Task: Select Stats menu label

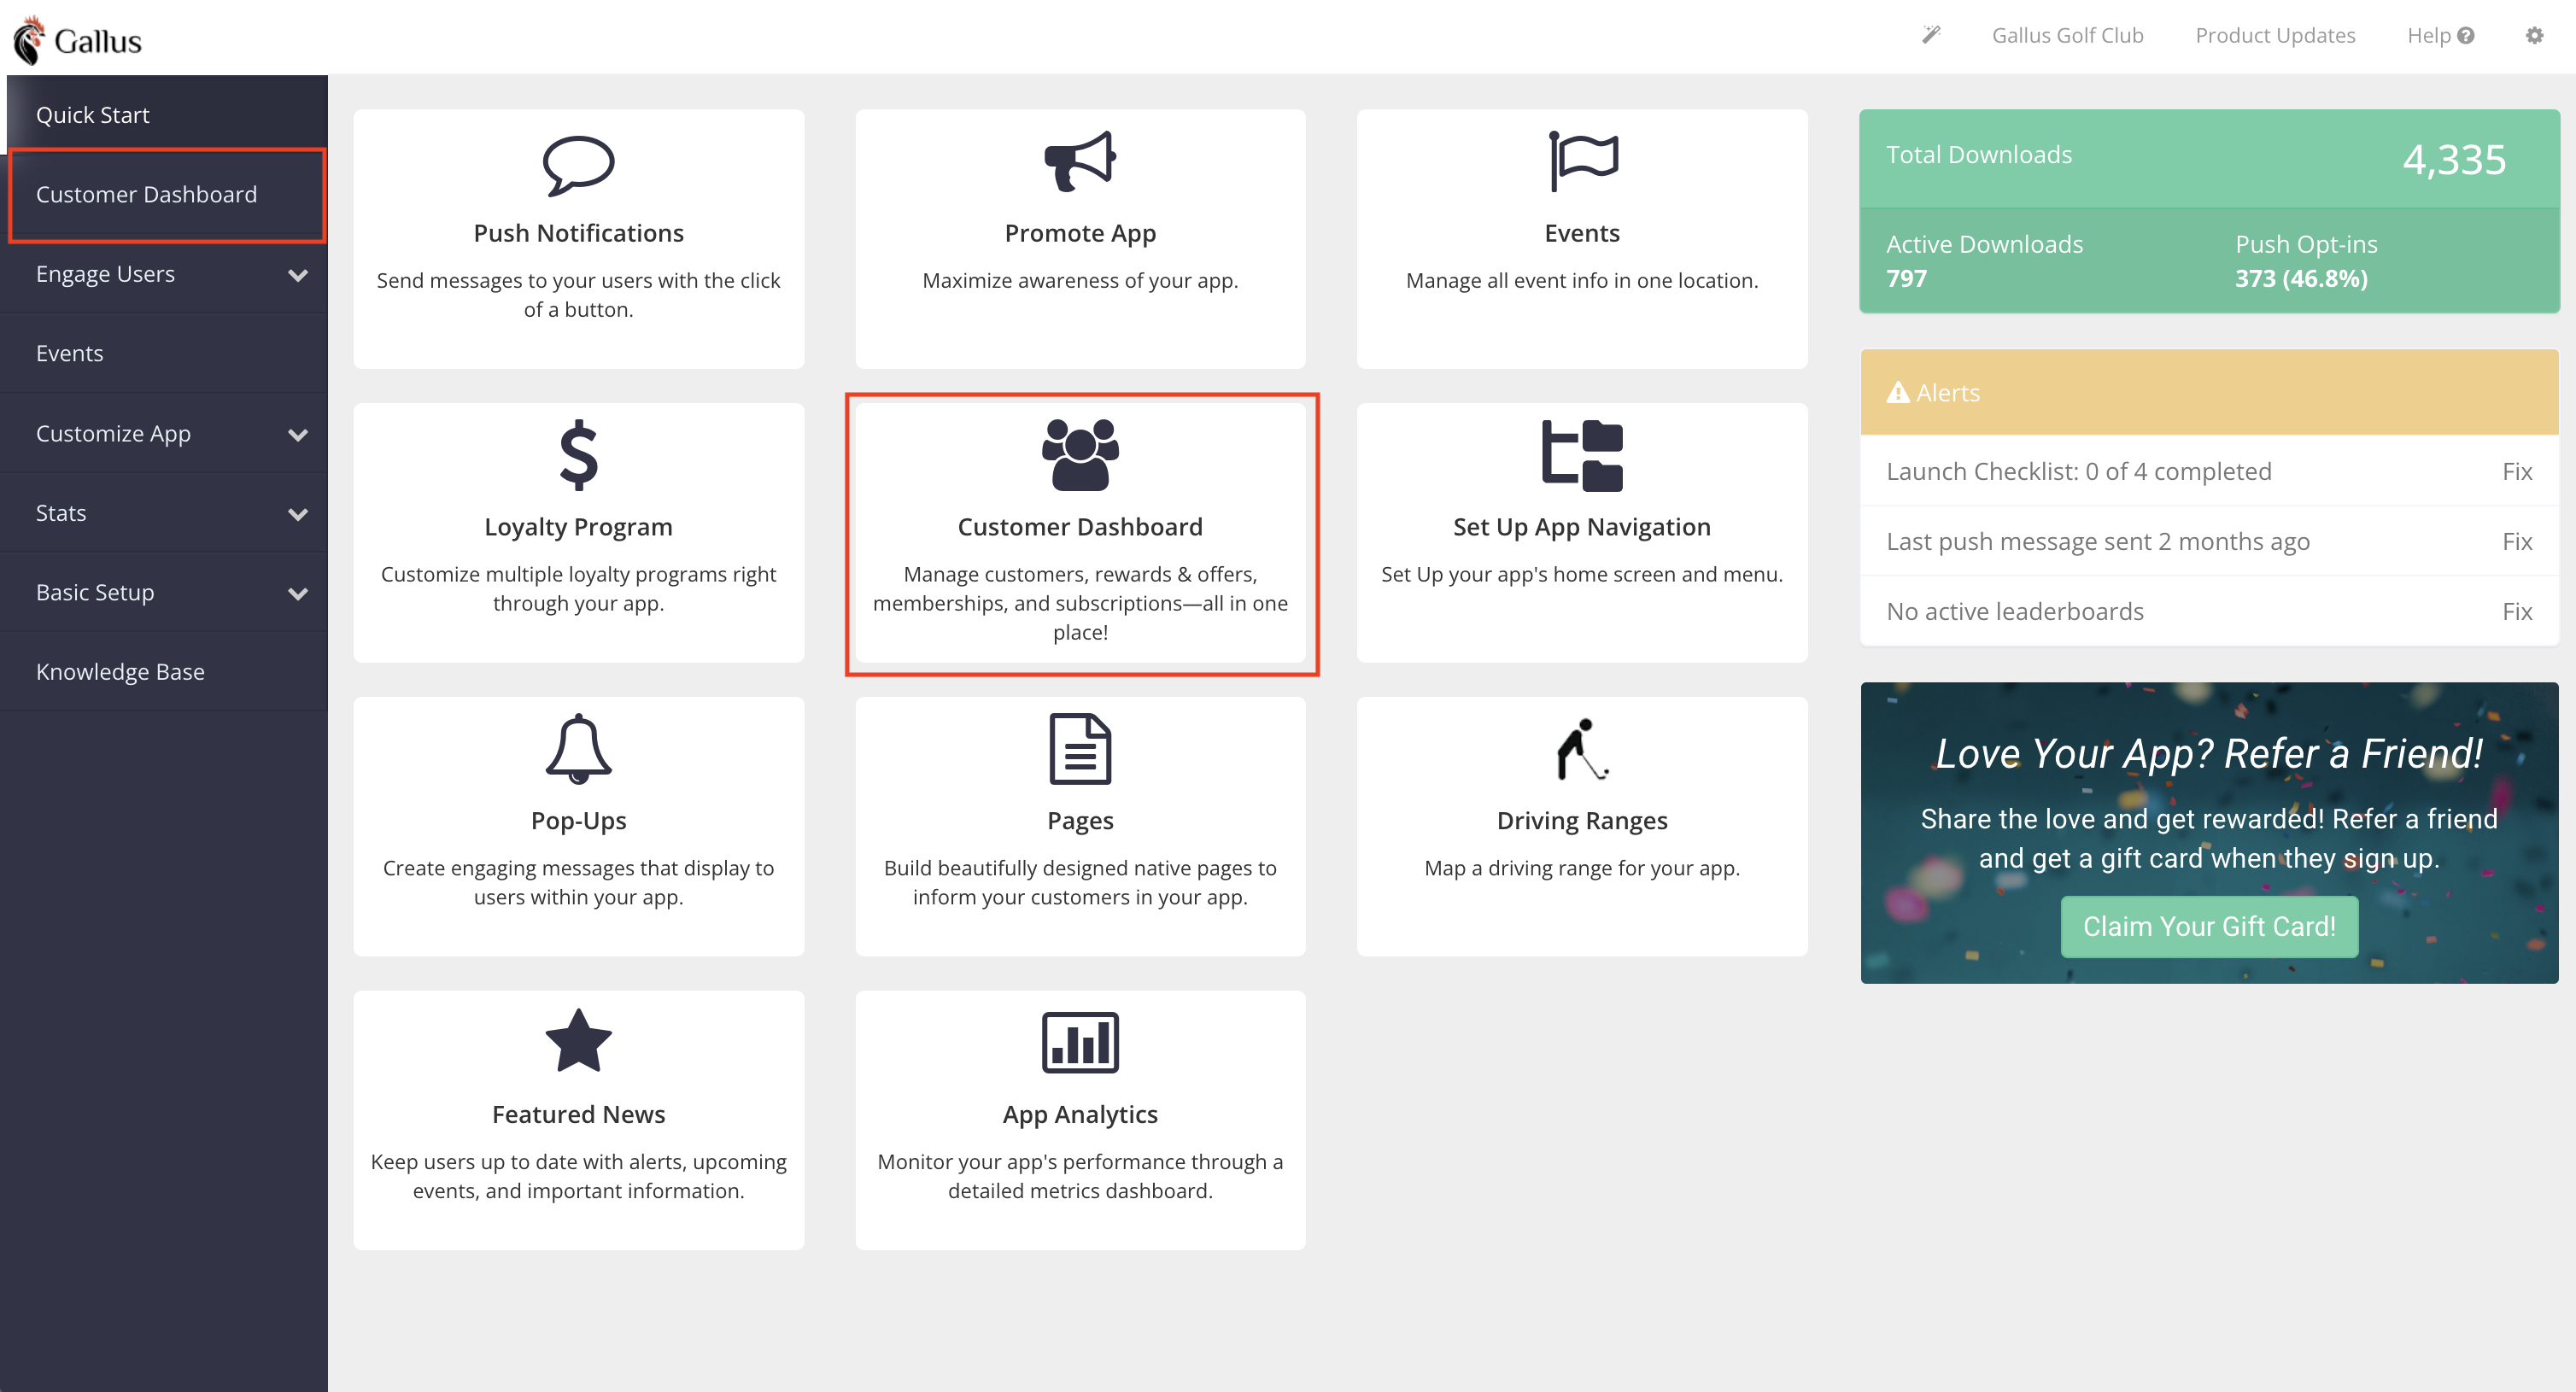Action: (61, 513)
